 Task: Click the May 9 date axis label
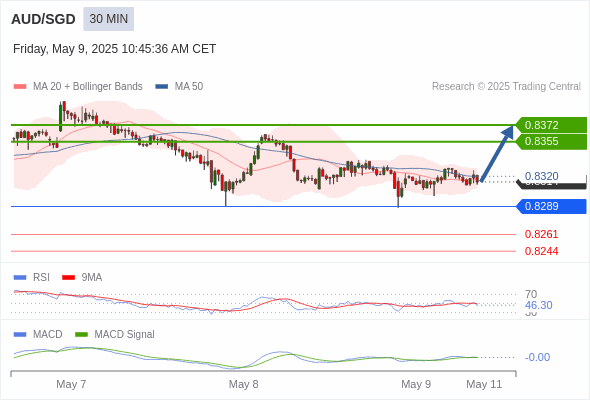(416, 384)
